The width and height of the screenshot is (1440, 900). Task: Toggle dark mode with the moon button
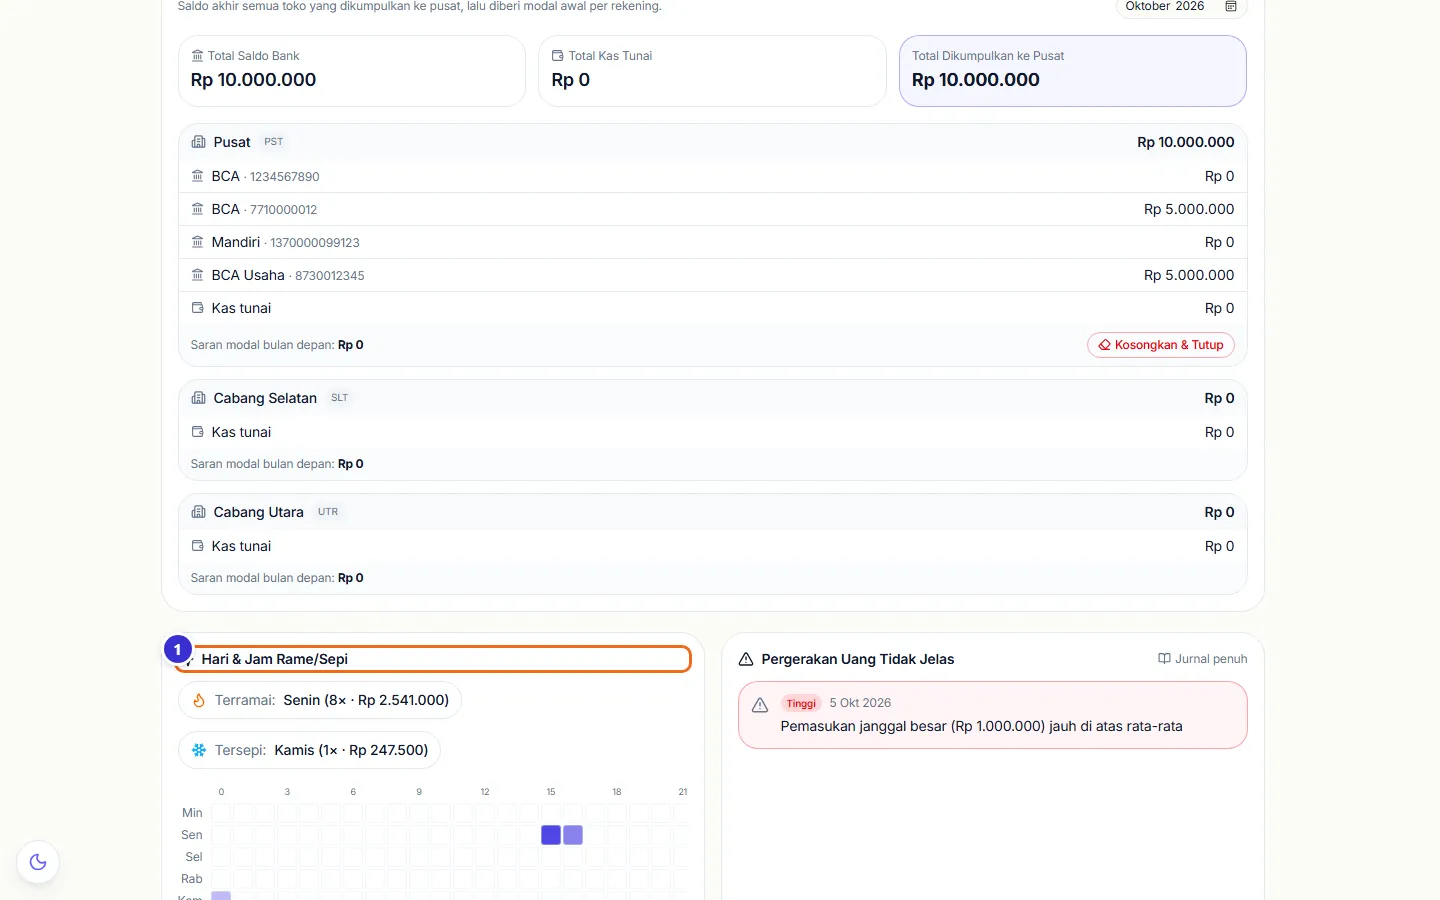tap(38, 862)
